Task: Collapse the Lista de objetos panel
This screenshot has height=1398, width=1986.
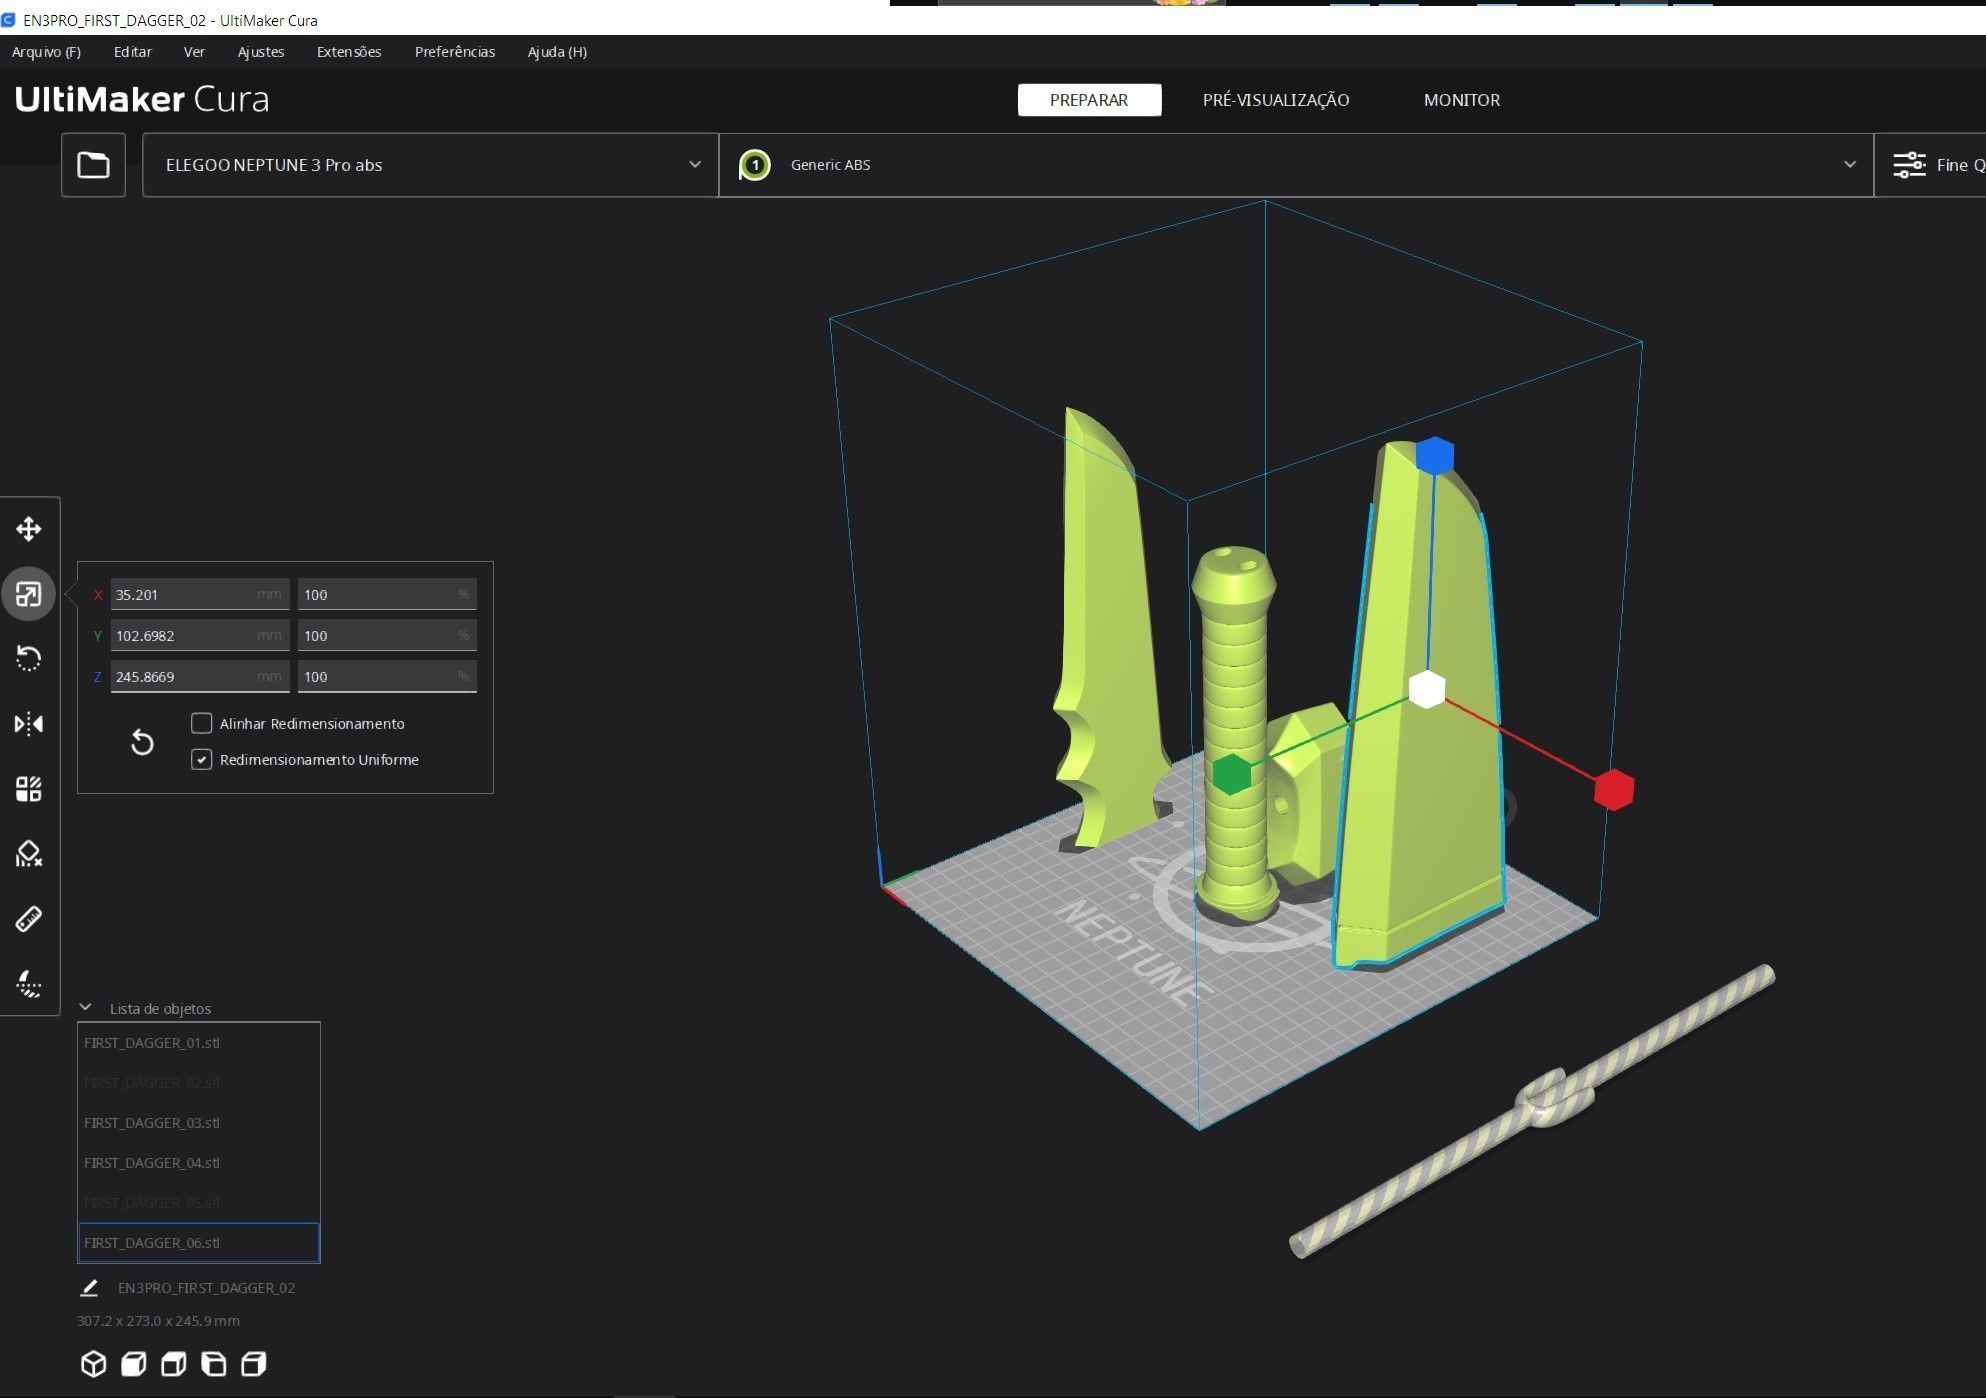Action: [x=86, y=1008]
